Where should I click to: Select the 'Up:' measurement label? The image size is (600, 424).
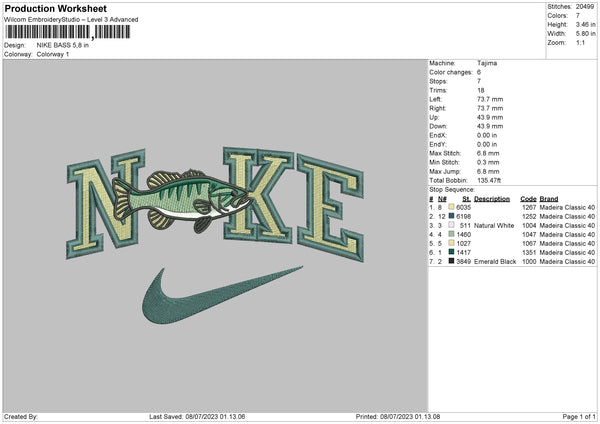pos(434,117)
